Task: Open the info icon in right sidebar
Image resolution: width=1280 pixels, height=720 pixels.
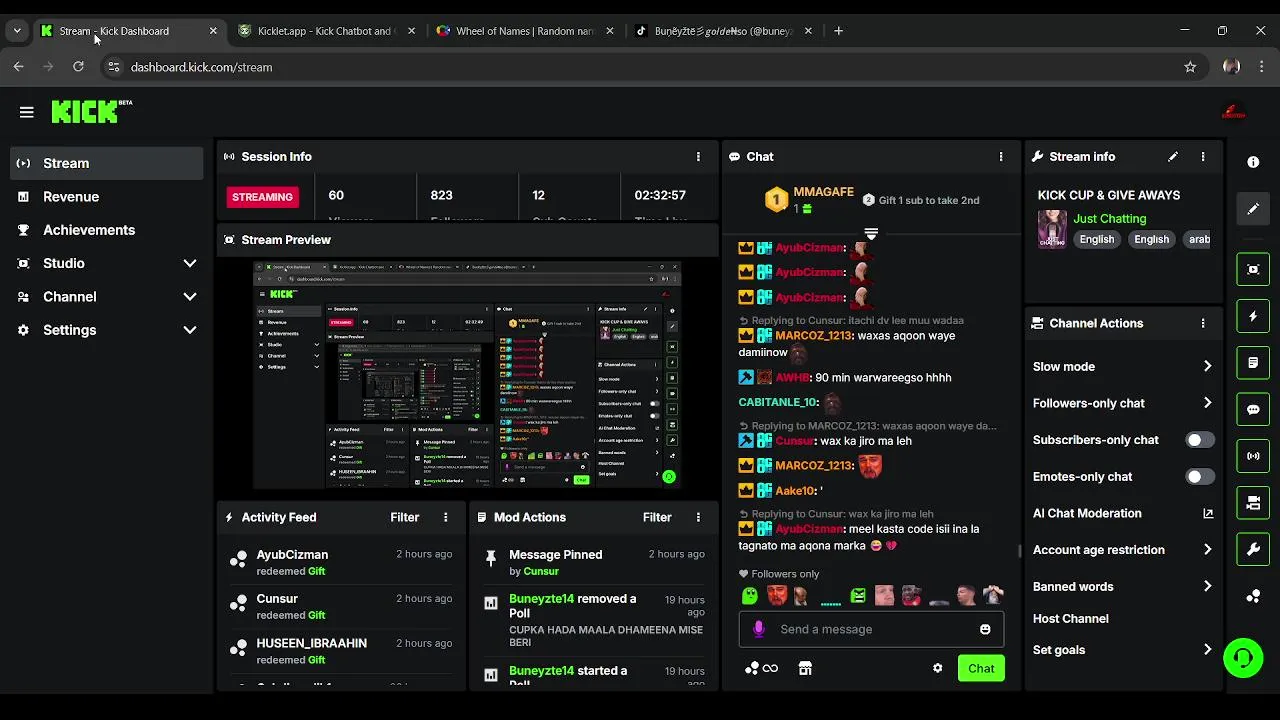Action: click(x=1253, y=162)
